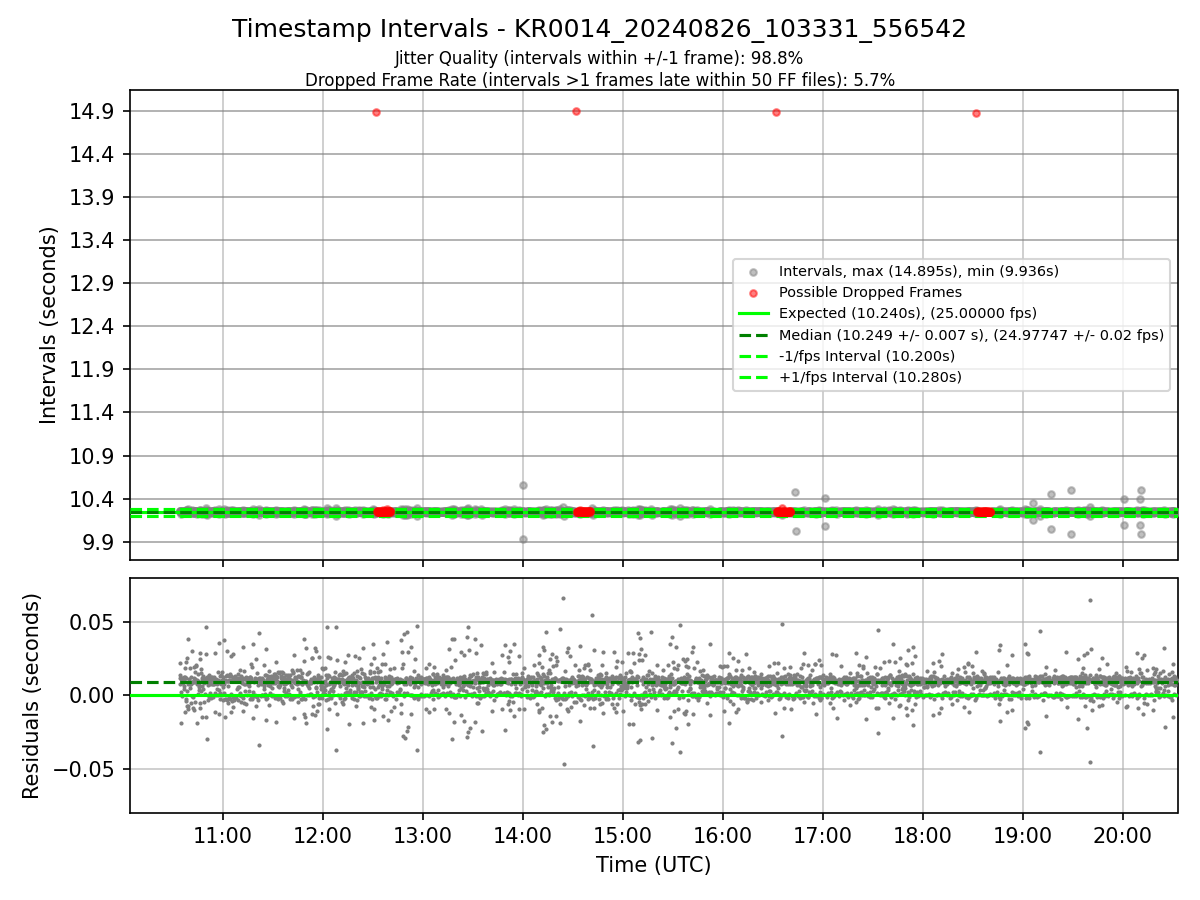
Task: Click the red dropped-frame point near 12:30 at 14.9
Action: (376, 112)
